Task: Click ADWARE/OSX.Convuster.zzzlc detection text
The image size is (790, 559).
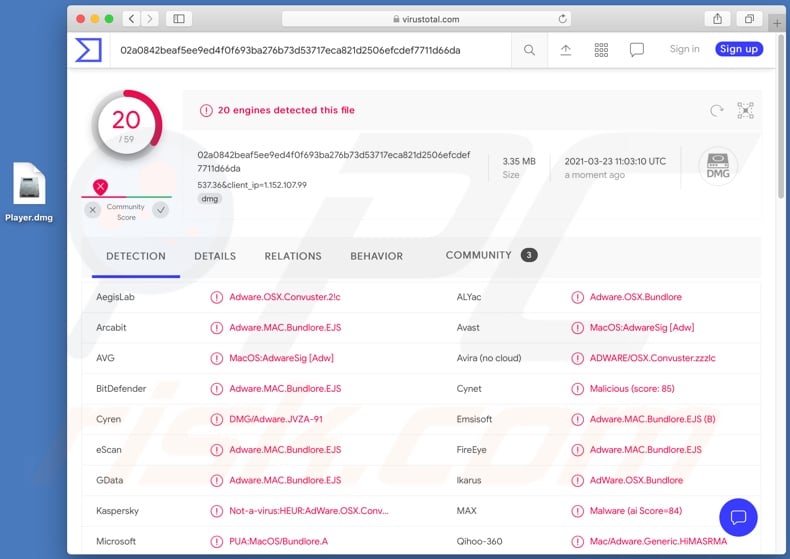Action: 652,358
